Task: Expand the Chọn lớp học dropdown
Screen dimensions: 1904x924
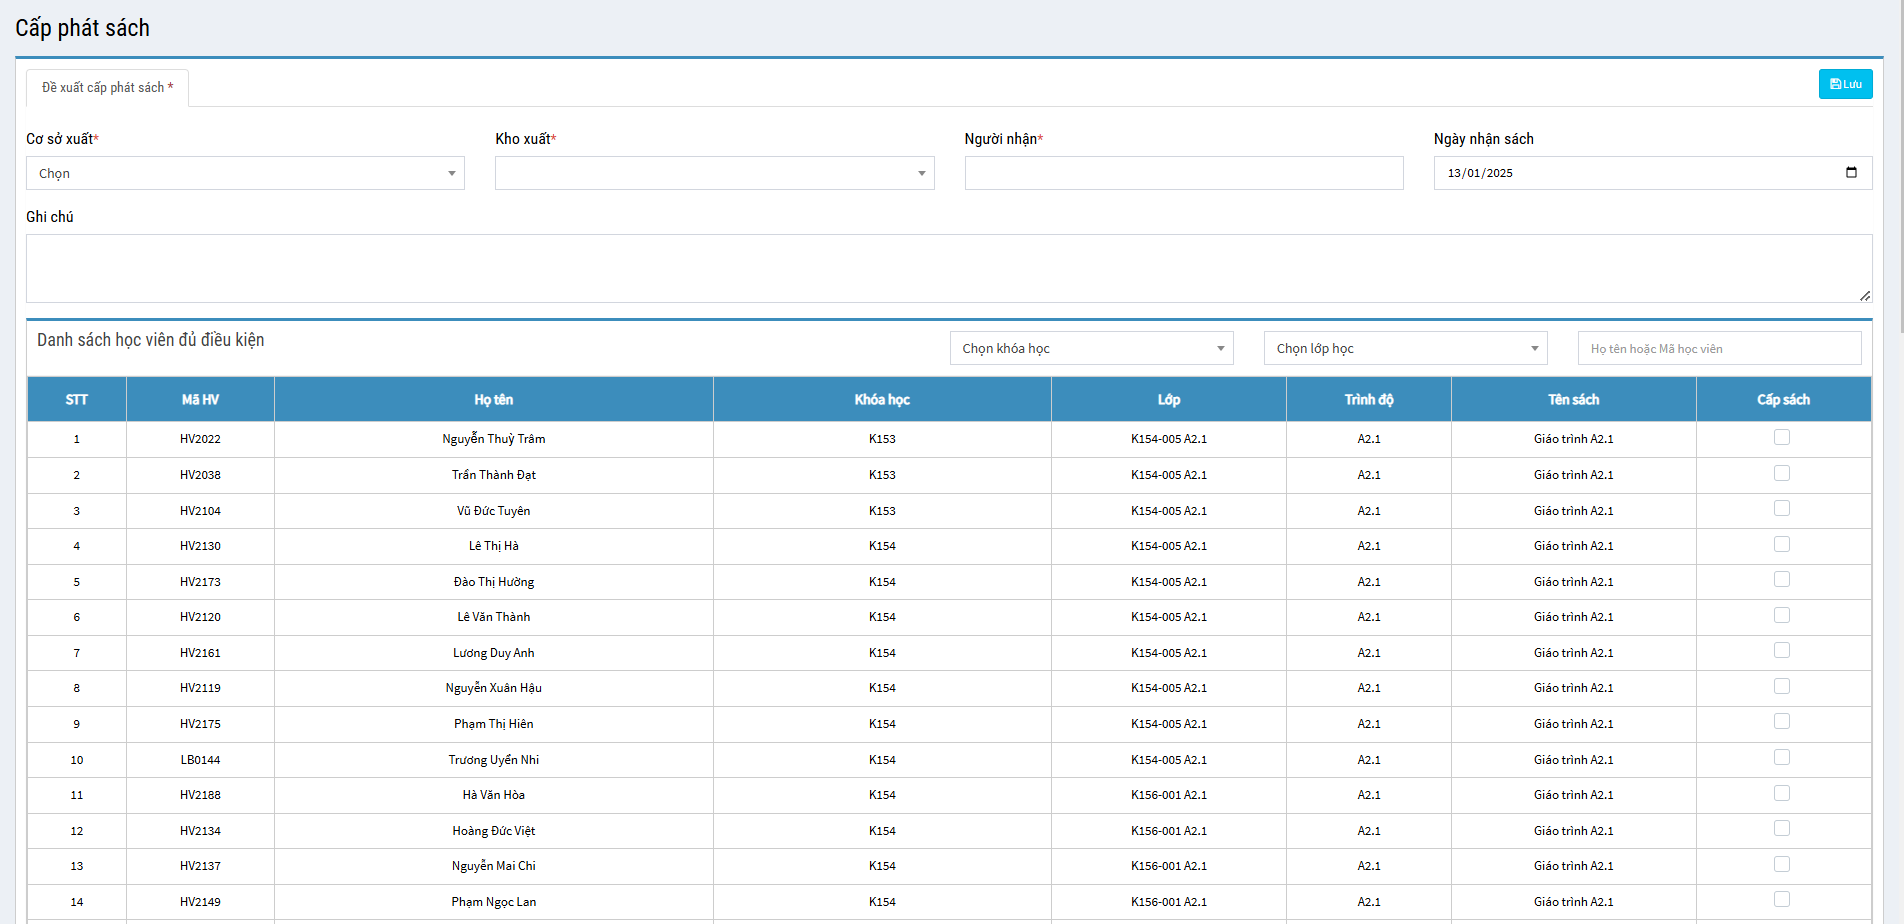Action: tap(1405, 348)
